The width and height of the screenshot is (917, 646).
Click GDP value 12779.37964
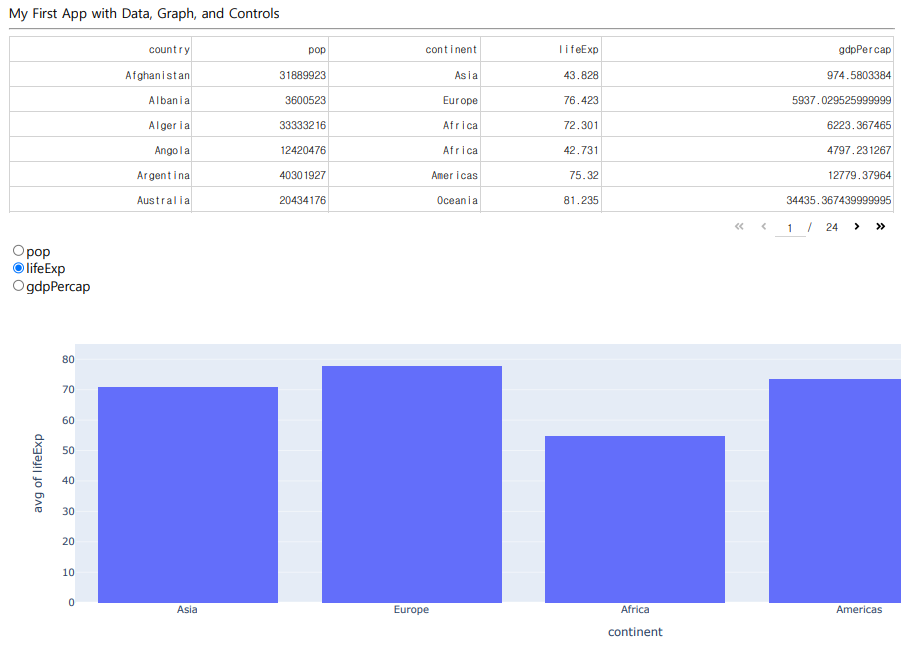pos(747,175)
